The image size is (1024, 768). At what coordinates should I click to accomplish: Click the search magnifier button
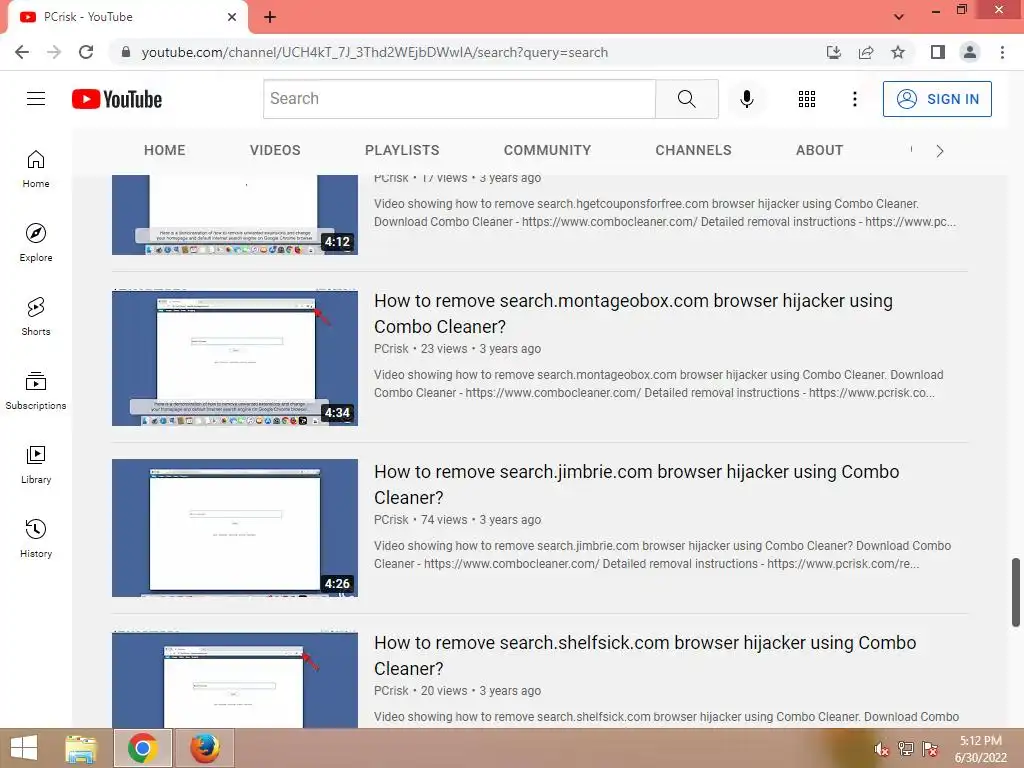[686, 99]
